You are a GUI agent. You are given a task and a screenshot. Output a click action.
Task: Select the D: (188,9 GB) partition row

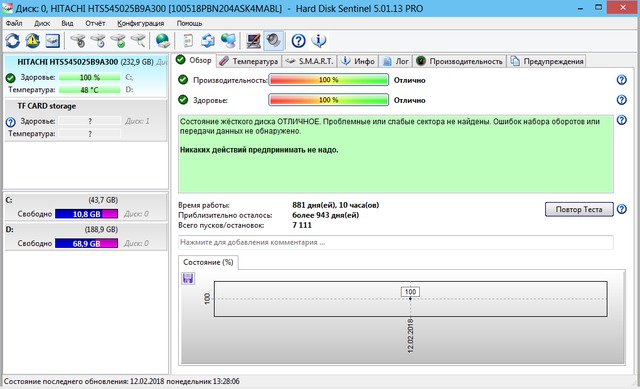(x=85, y=236)
